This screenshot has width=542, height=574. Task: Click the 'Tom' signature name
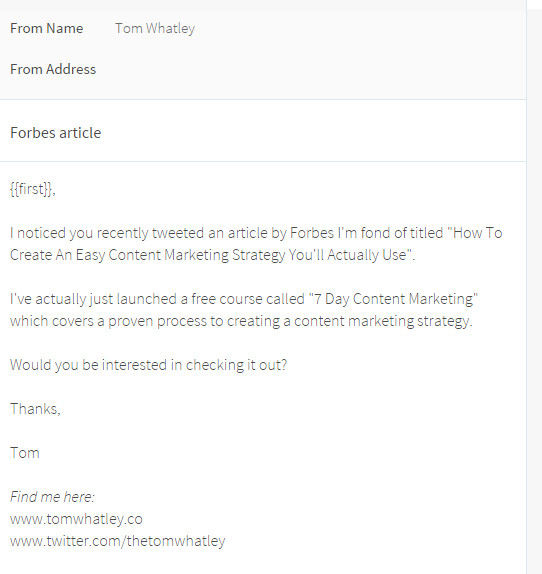pyautogui.click(x=25, y=453)
